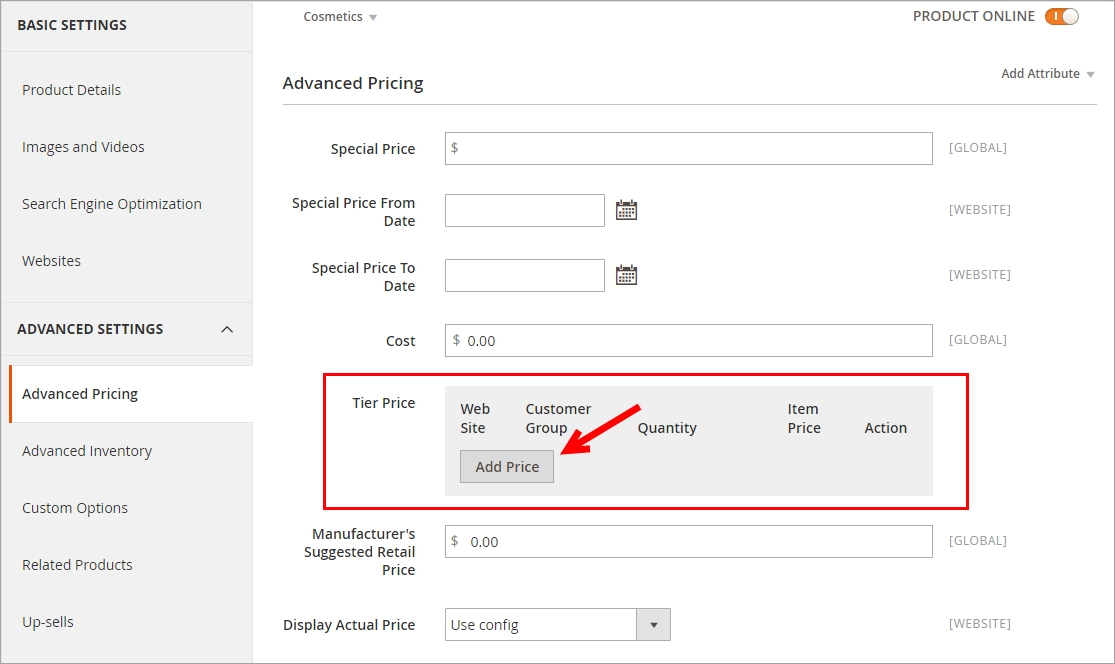Viewport: 1115px width, 664px height.
Task: Click the Quantity column header
Action: (667, 428)
